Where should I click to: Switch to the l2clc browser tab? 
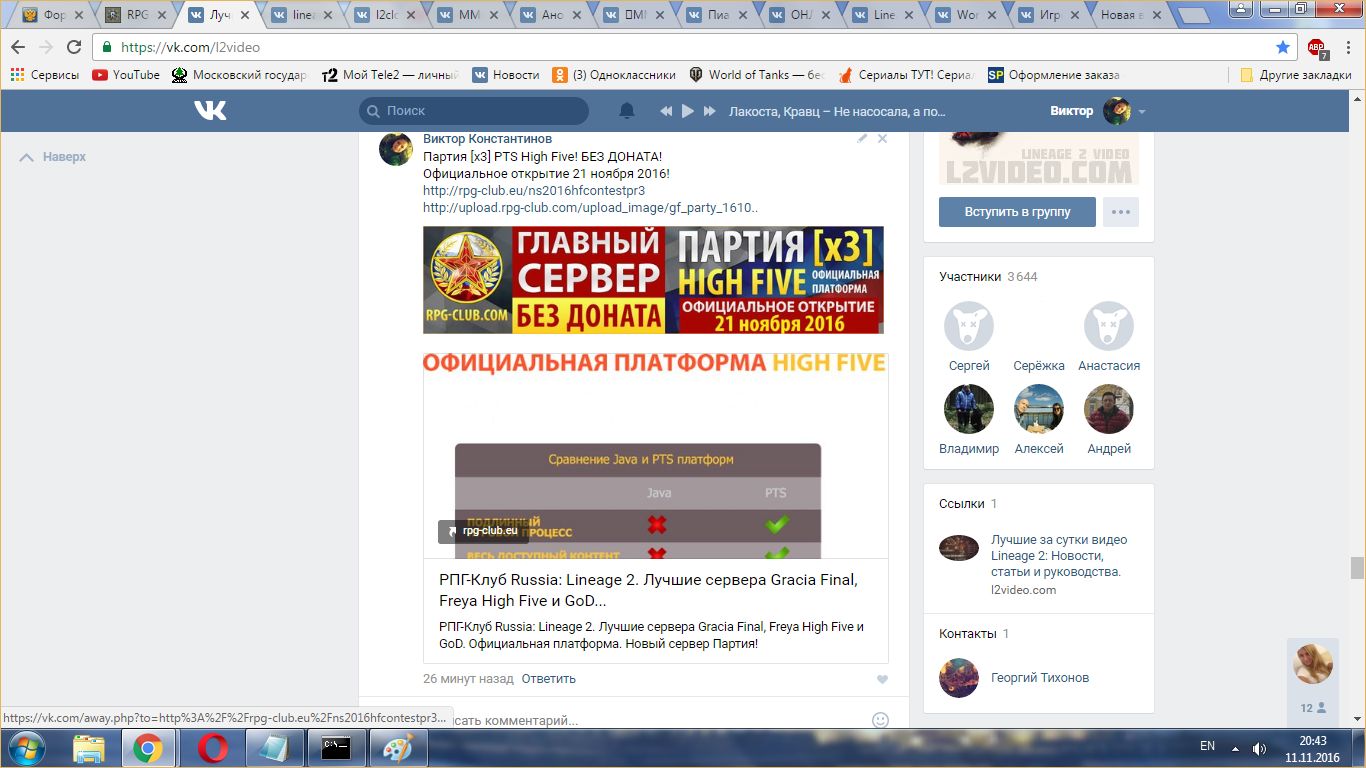(x=387, y=15)
